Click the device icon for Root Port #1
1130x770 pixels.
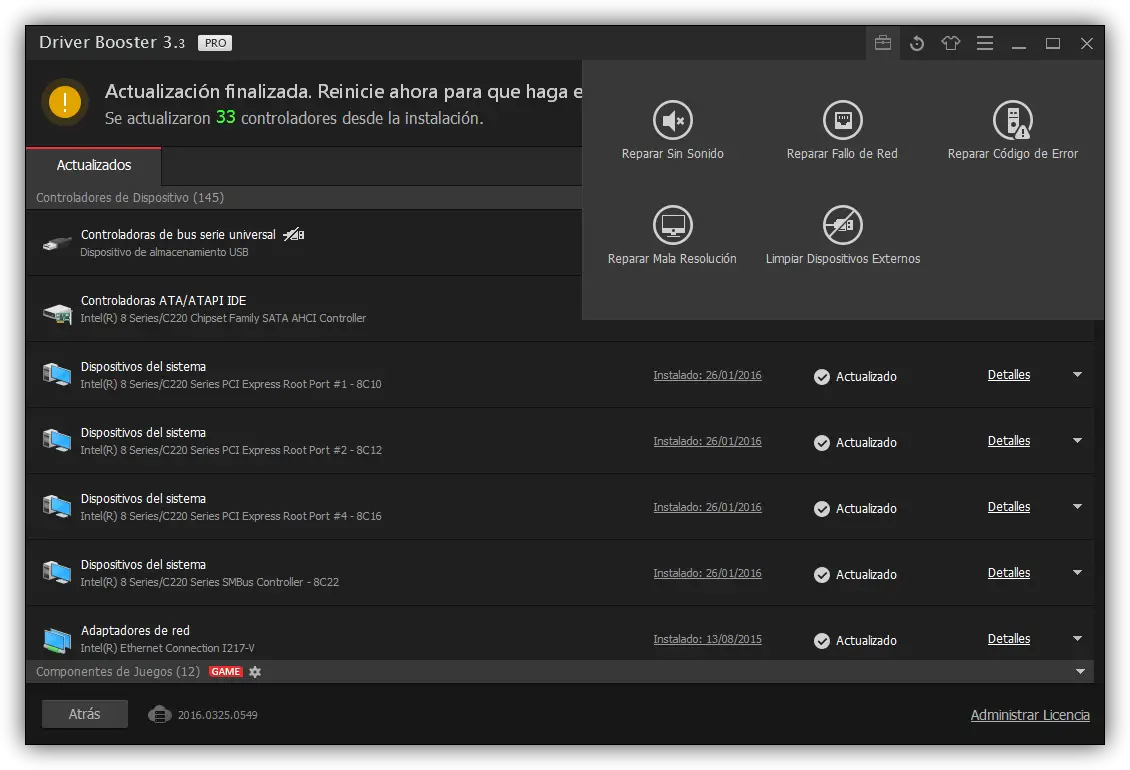pos(57,375)
